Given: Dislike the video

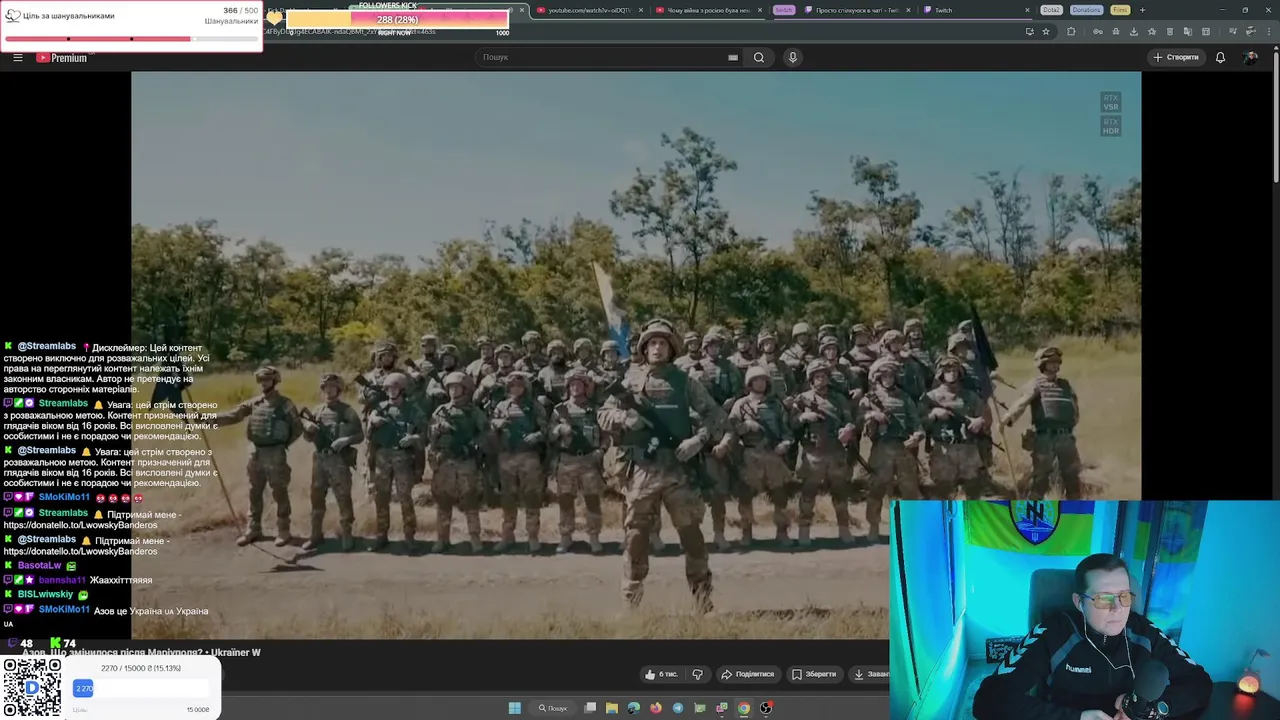Looking at the screenshot, I should (698, 674).
